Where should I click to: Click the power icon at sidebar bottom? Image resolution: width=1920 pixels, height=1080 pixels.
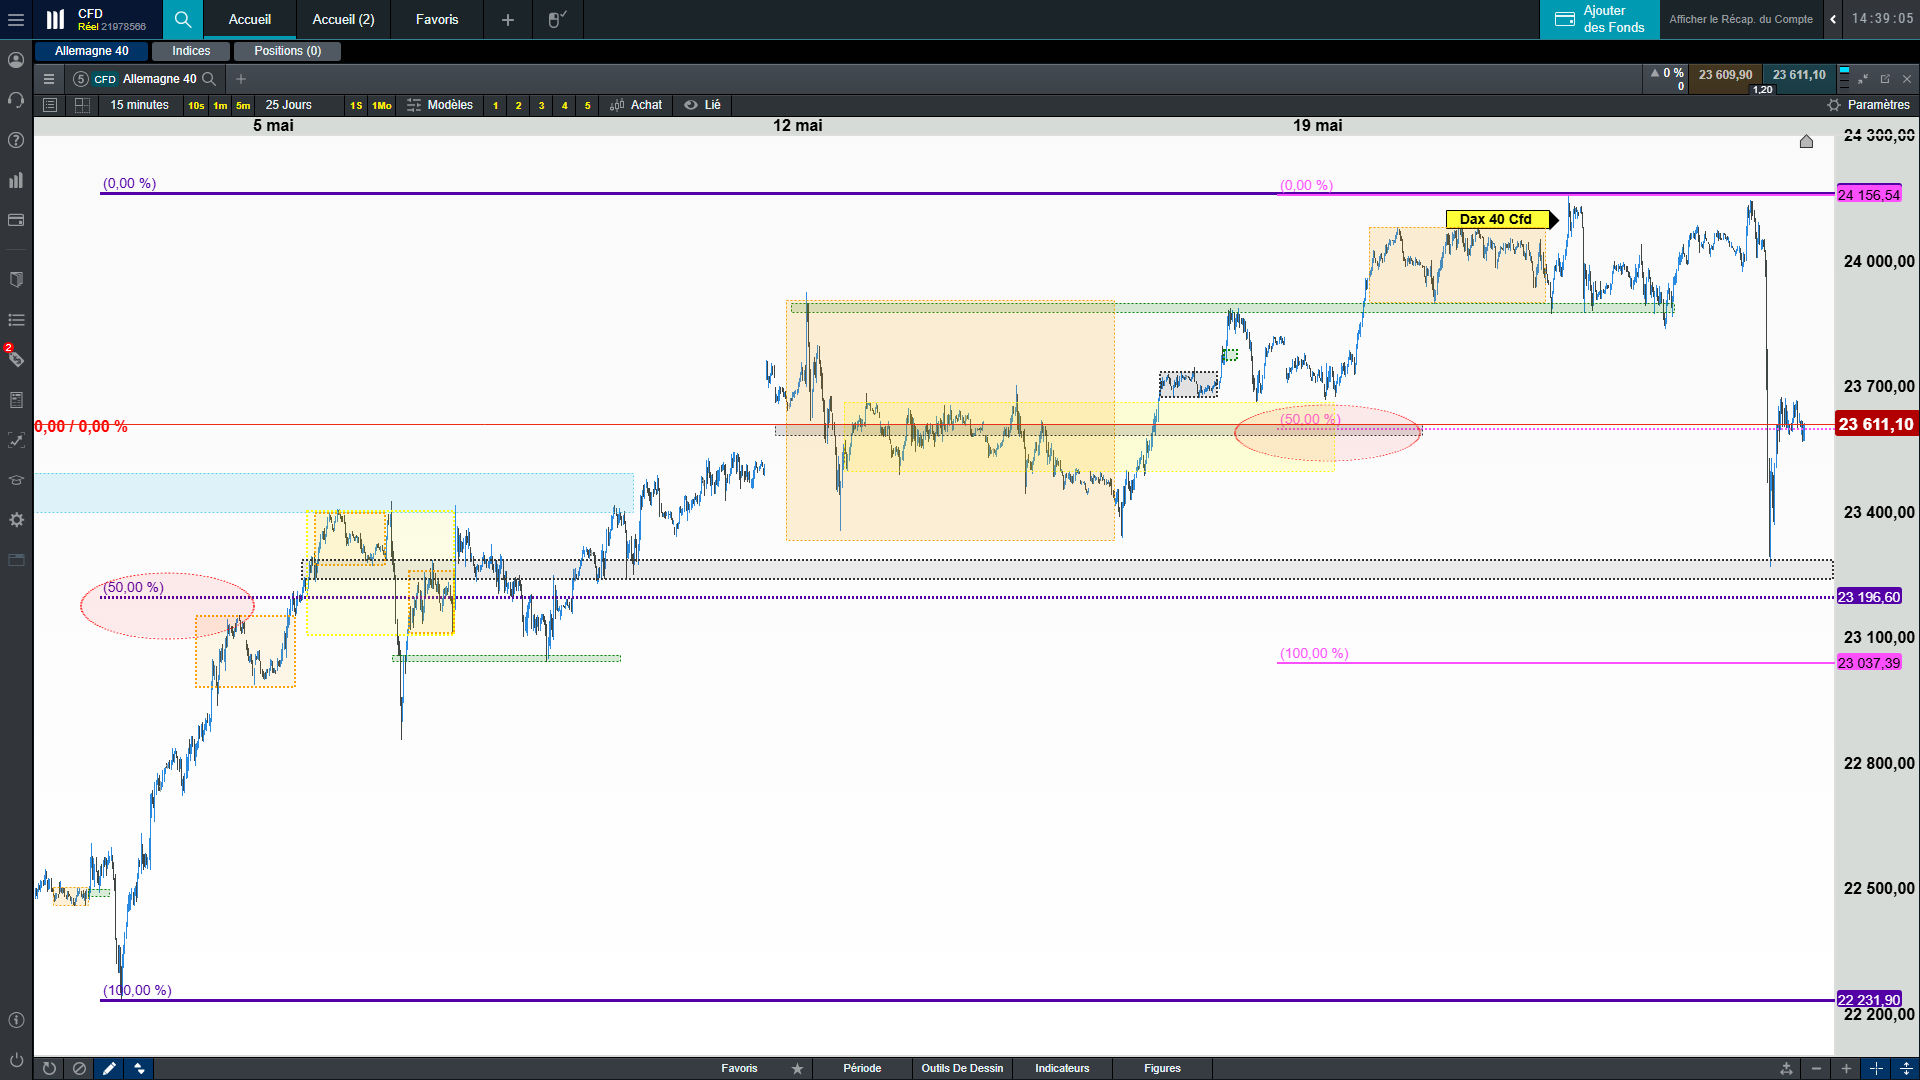[x=16, y=1059]
